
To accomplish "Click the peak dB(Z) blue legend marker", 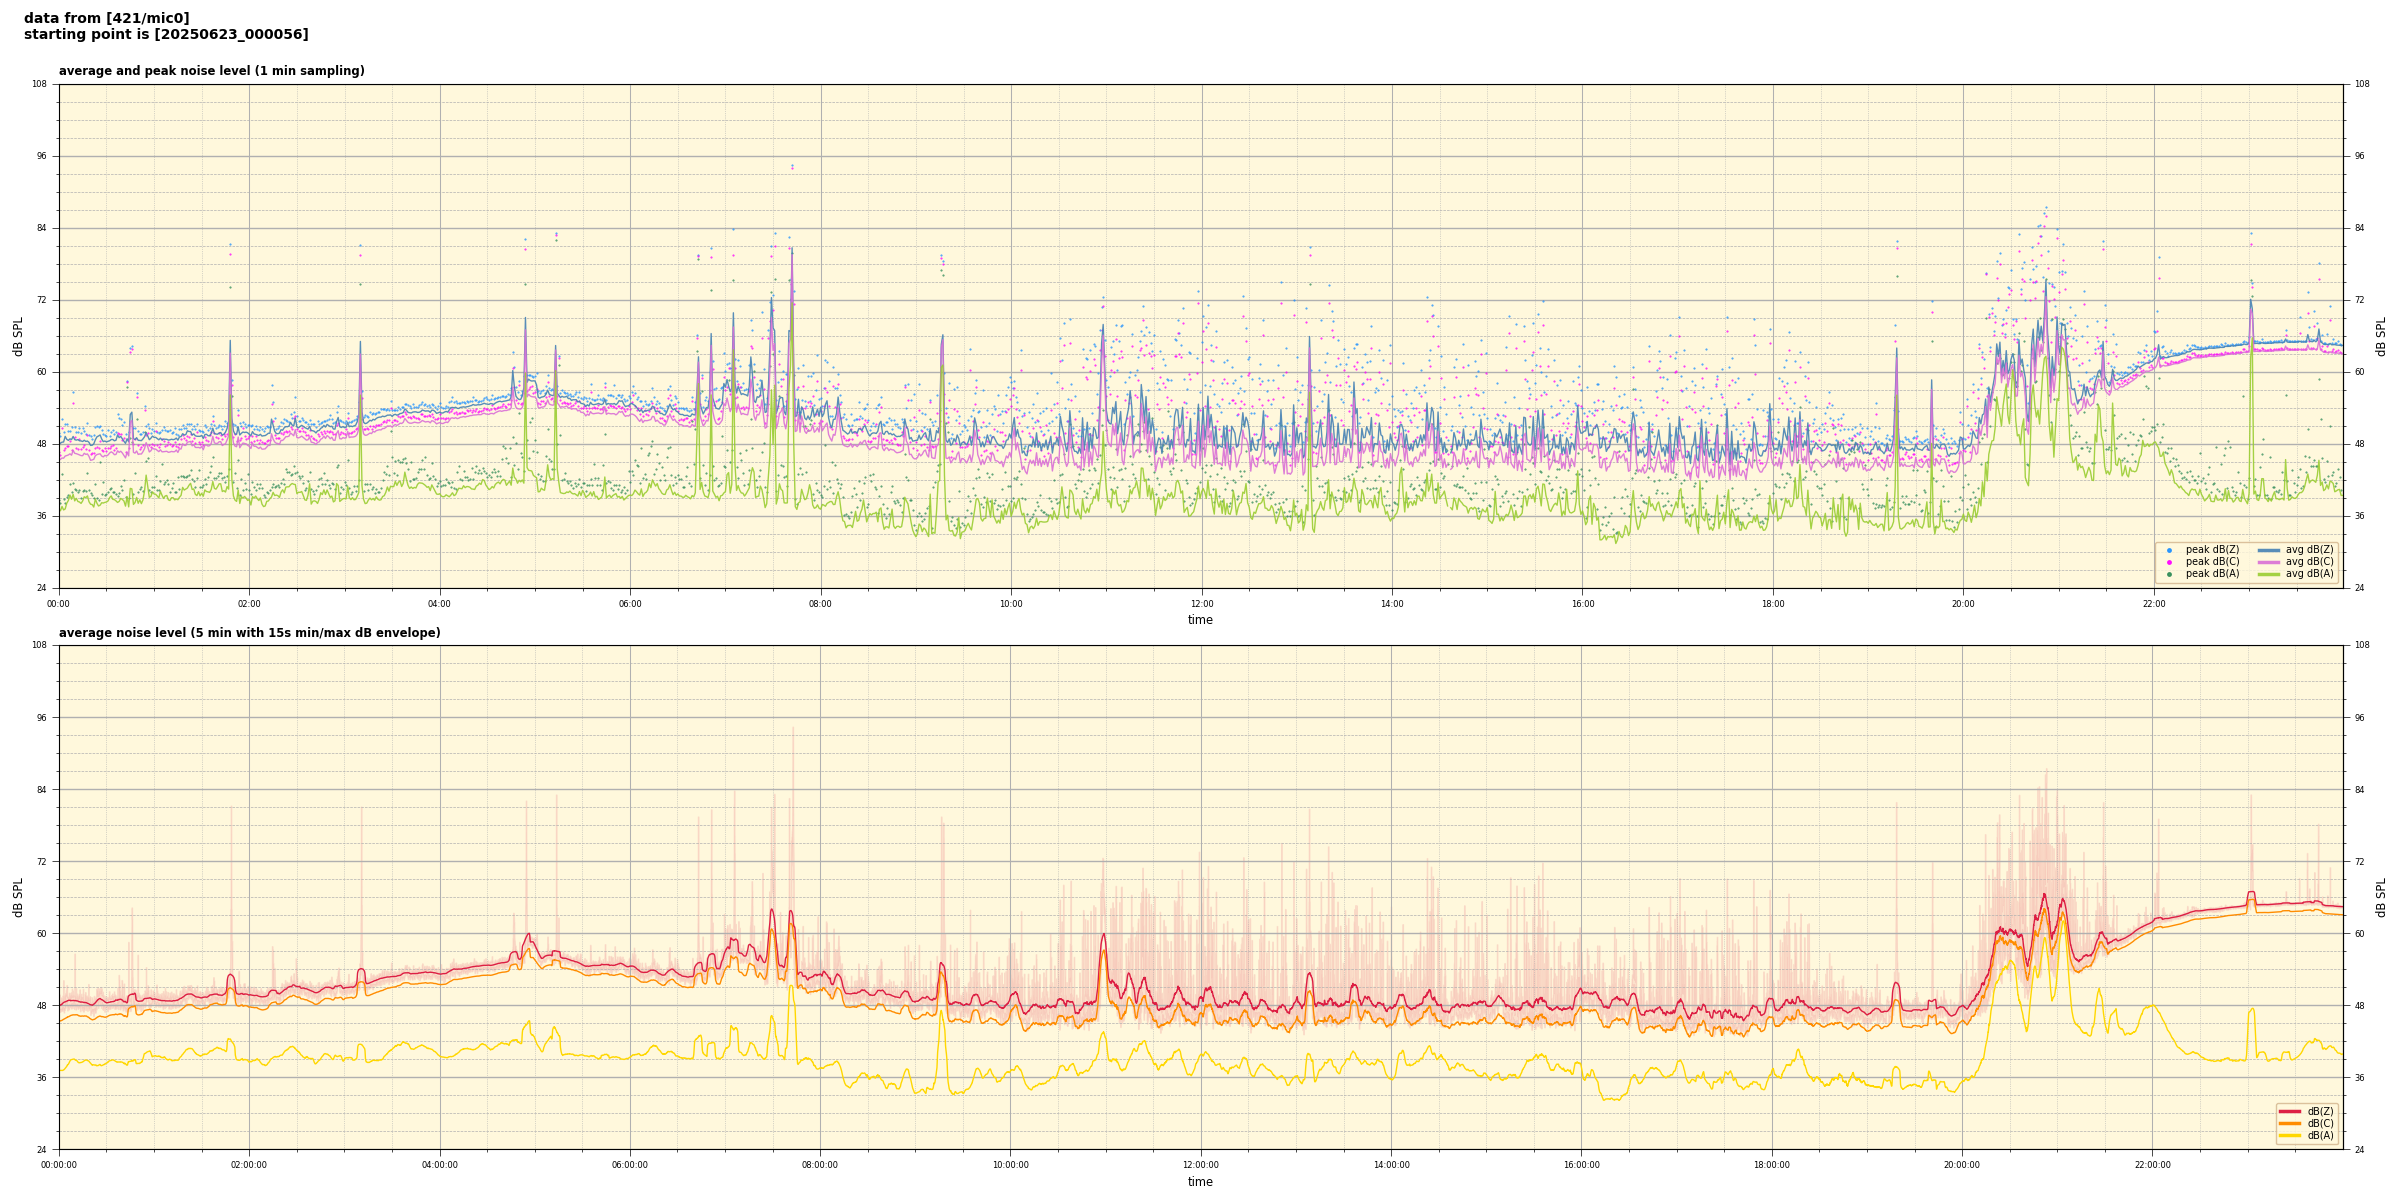I will click(2169, 550).
